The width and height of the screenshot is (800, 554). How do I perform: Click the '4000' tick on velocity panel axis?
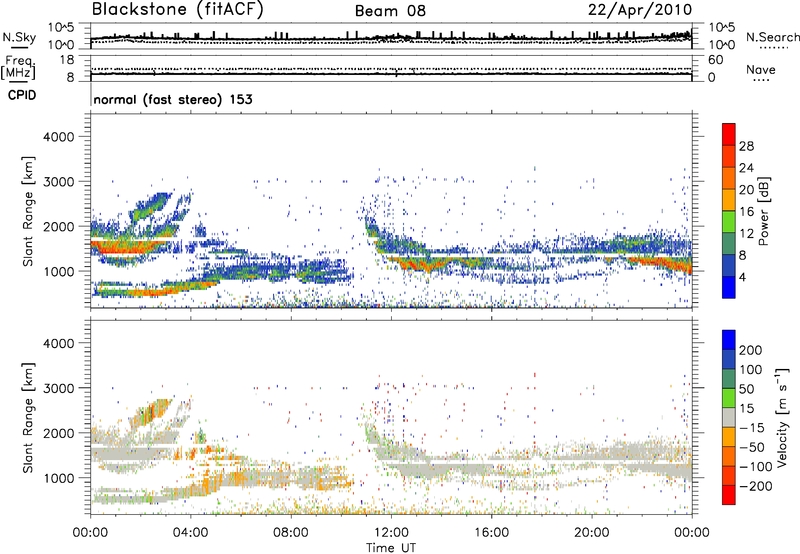point(58,344)
